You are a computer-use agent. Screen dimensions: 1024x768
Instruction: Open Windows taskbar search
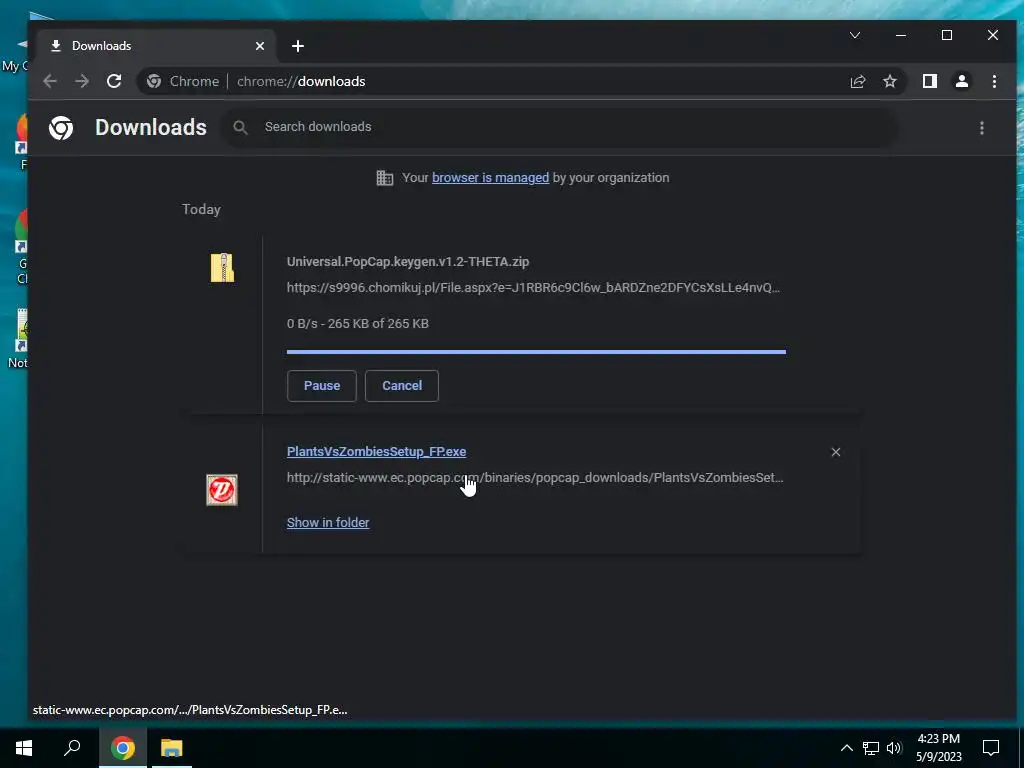click(x=72, y=748)
